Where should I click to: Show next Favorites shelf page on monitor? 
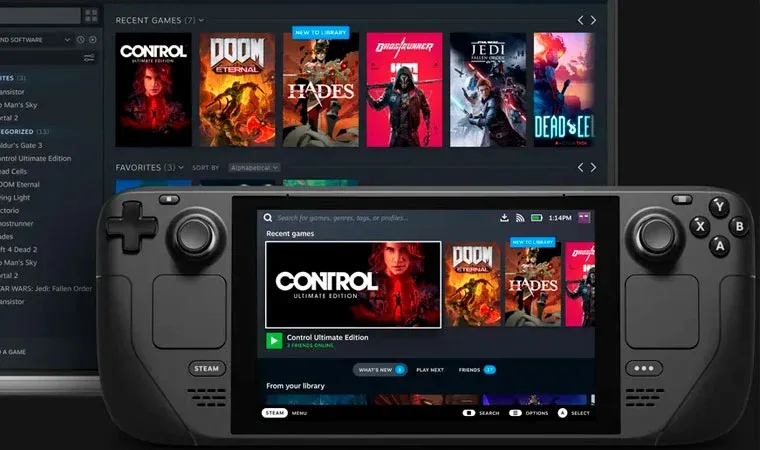click(x=593, y=167)
